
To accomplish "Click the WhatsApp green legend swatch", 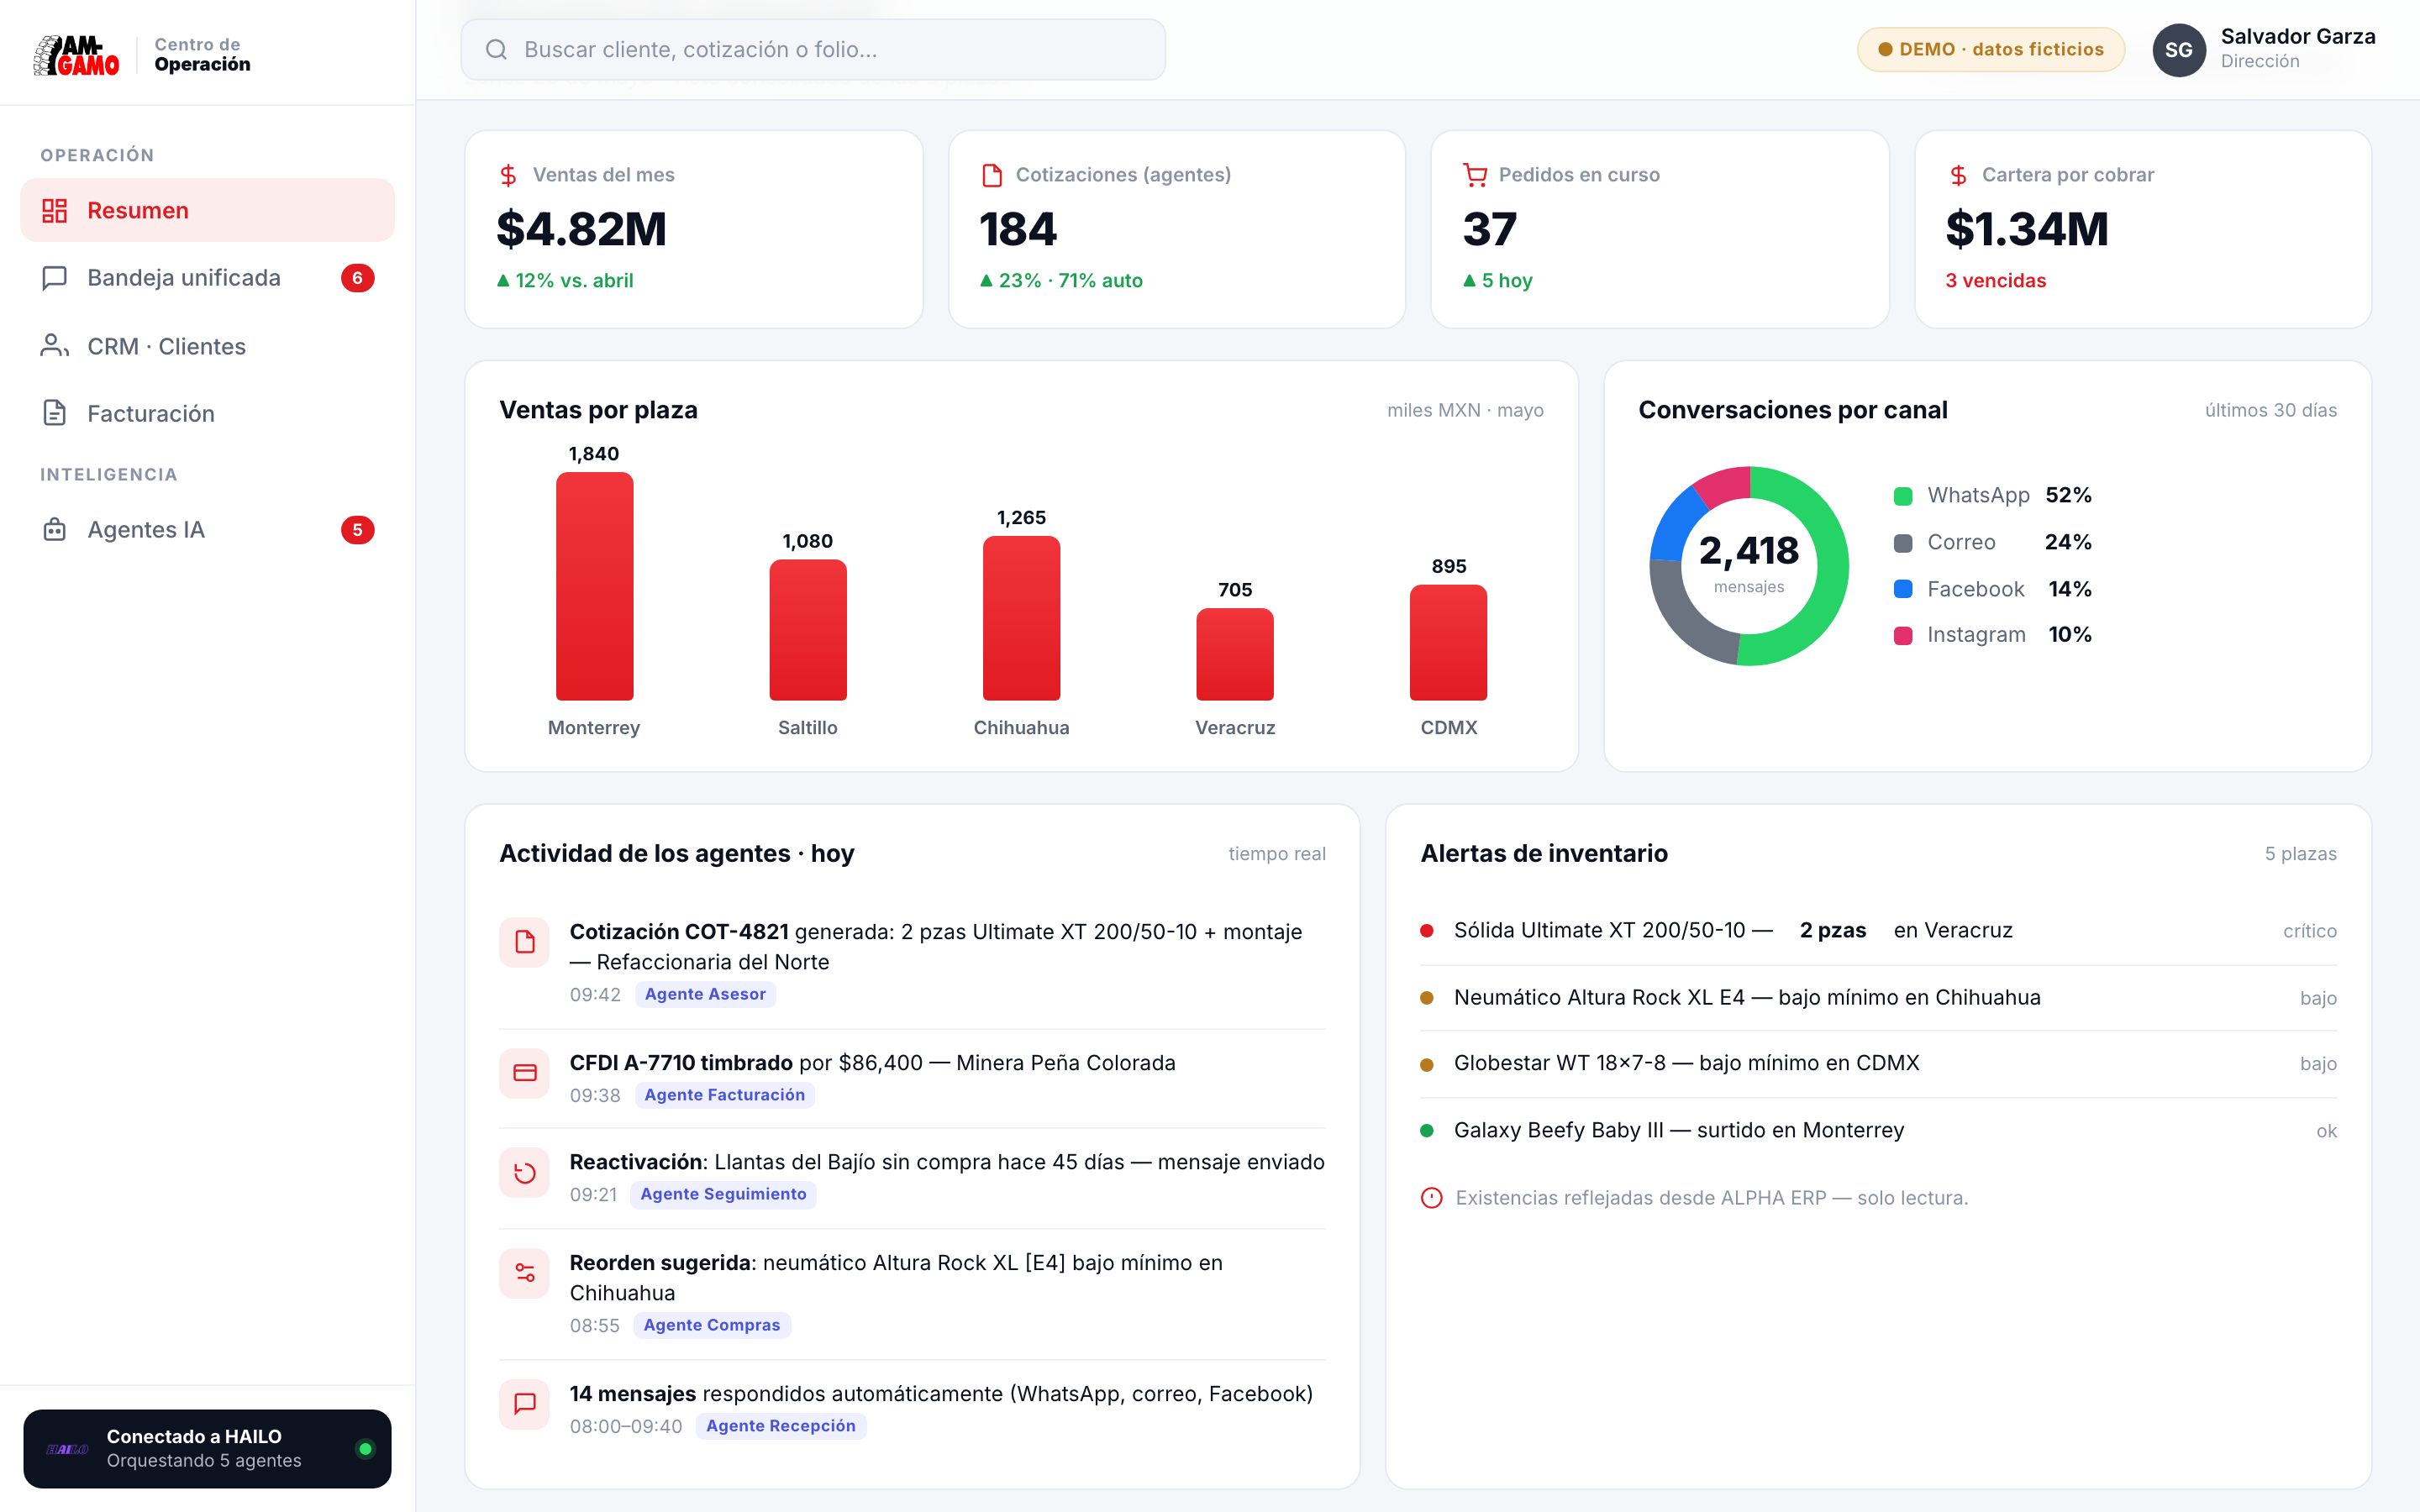I will (x=1902, y=496).
